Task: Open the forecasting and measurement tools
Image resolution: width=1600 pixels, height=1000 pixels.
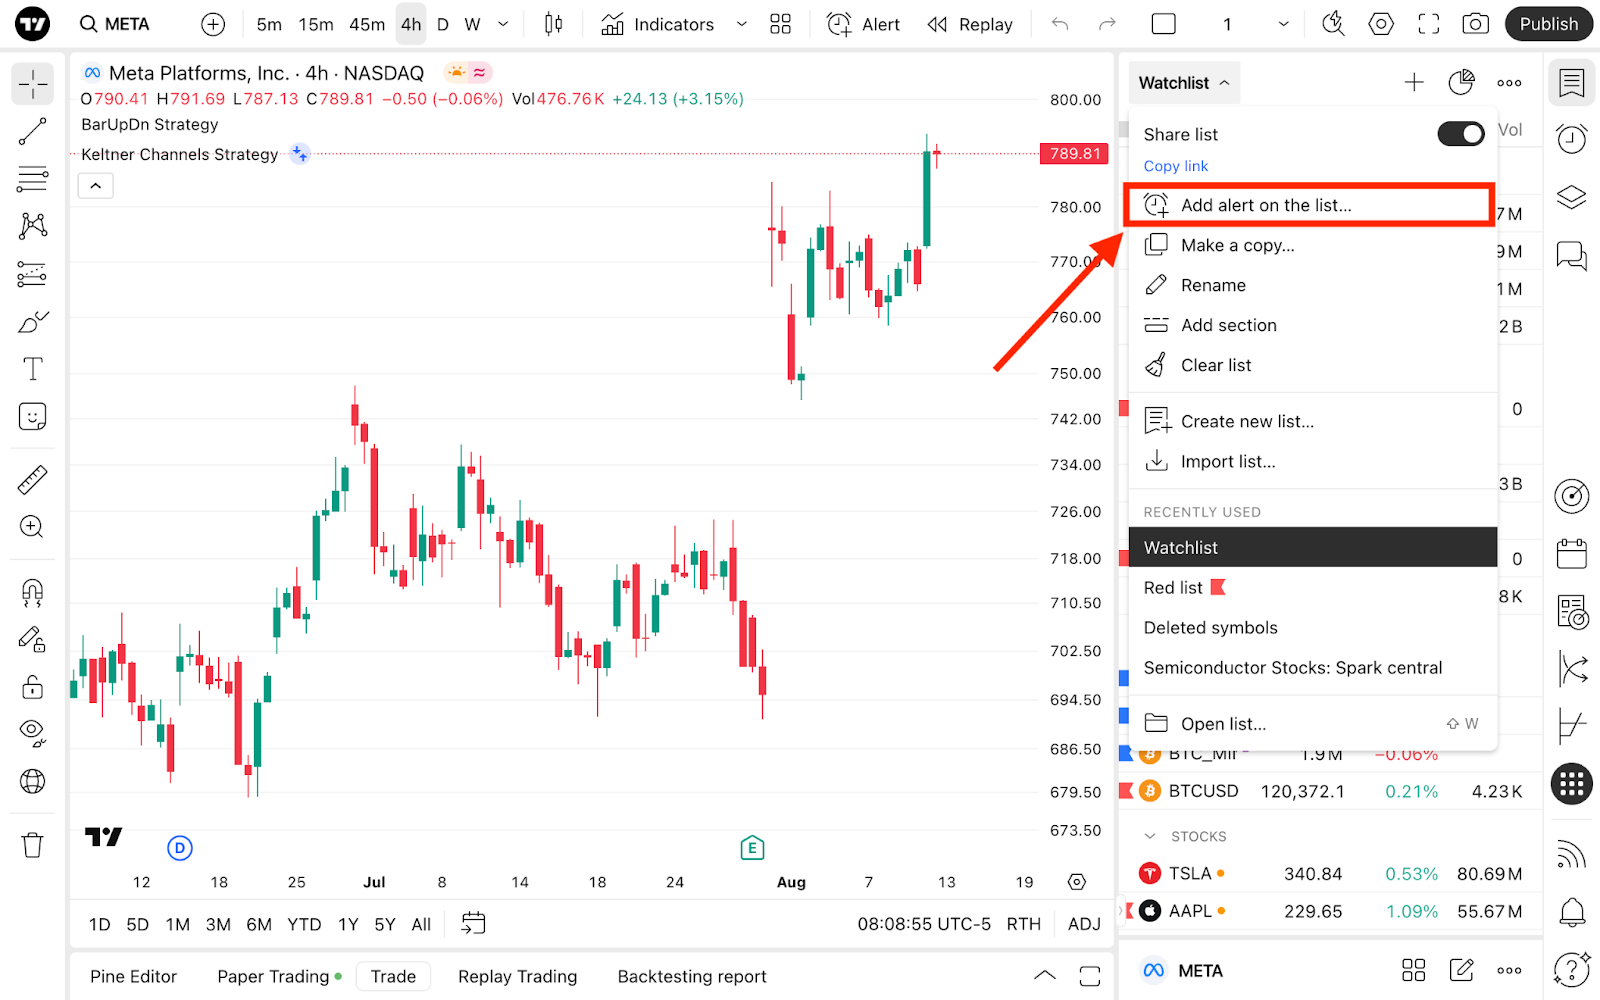Action: (32, 274)
